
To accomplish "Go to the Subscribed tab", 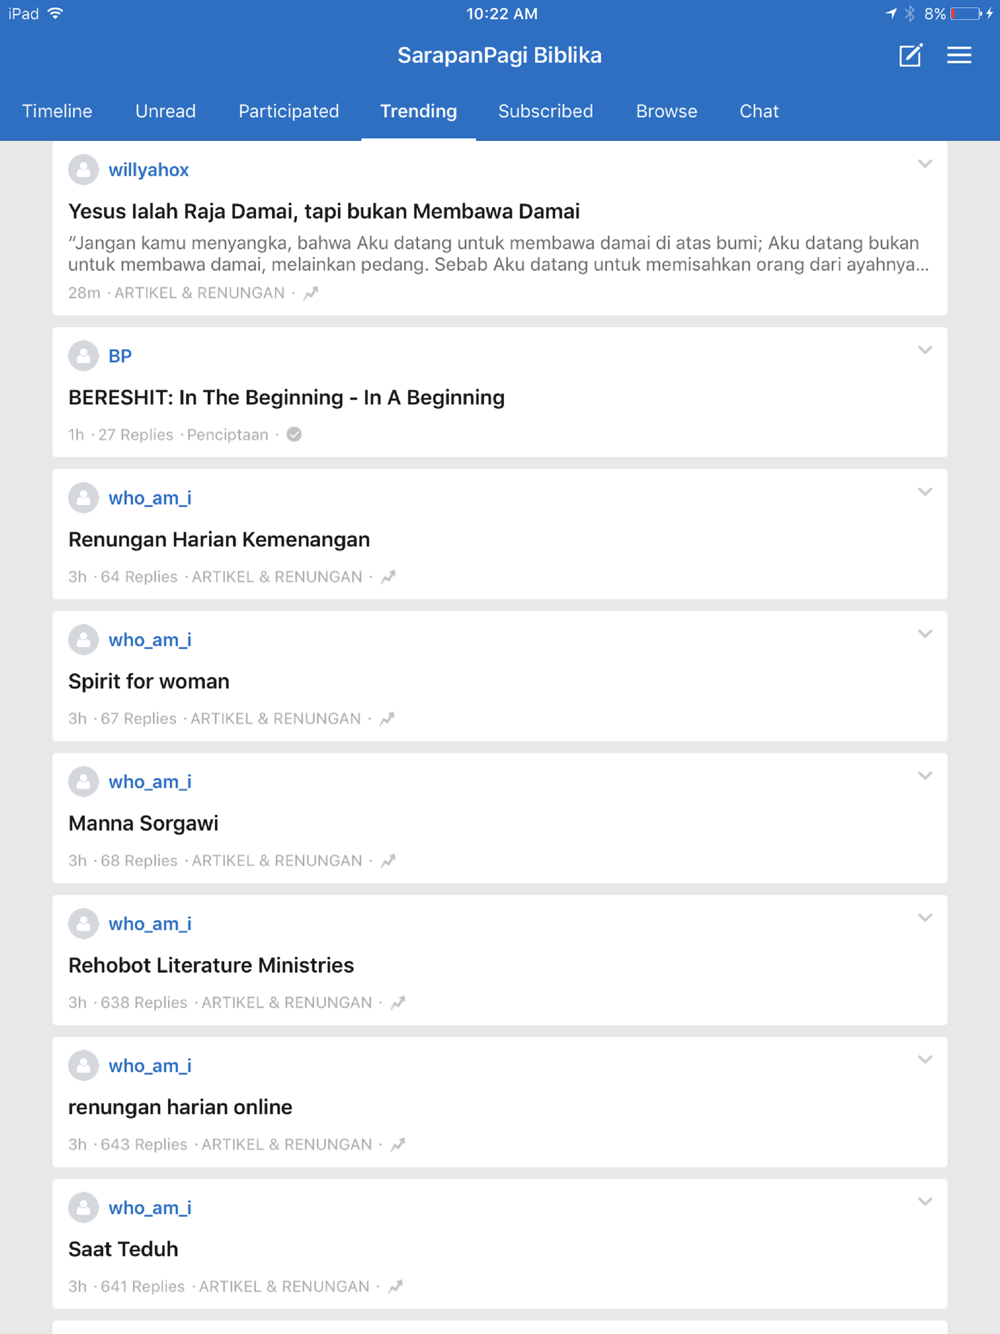I will click(x=546, y=111).
